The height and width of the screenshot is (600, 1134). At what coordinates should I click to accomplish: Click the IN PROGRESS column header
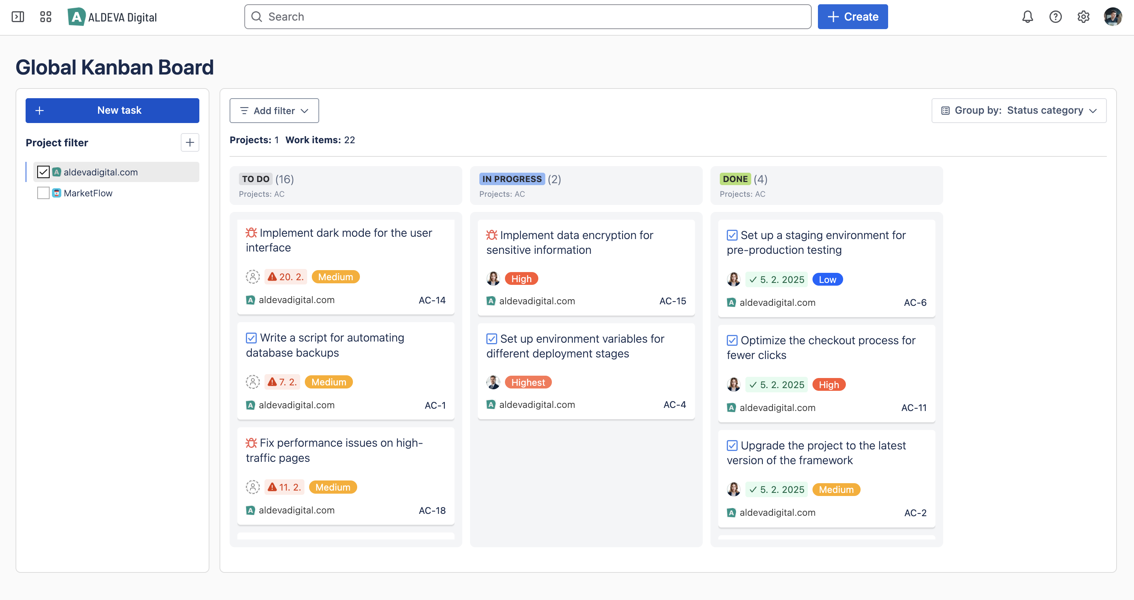[x=511, y=180]
